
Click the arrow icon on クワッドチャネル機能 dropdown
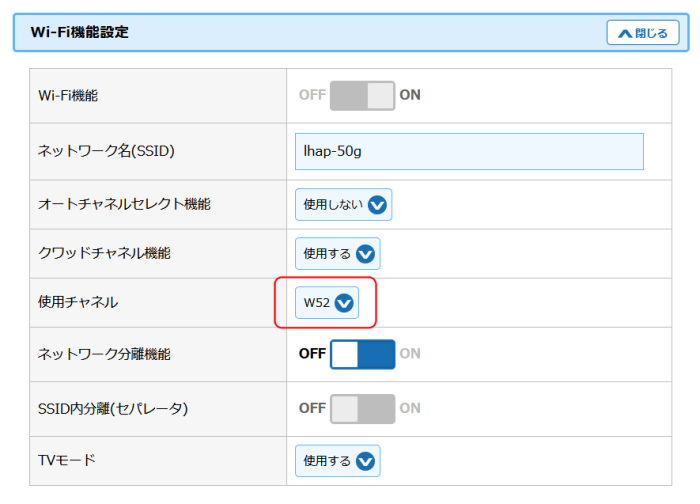[x=366, y=254]
